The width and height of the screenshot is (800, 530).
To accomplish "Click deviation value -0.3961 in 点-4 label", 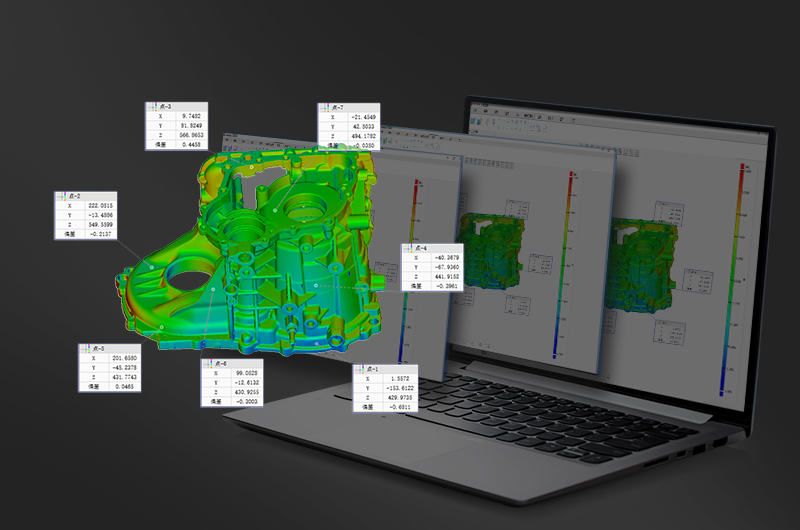I will click(x=445, y=286).
